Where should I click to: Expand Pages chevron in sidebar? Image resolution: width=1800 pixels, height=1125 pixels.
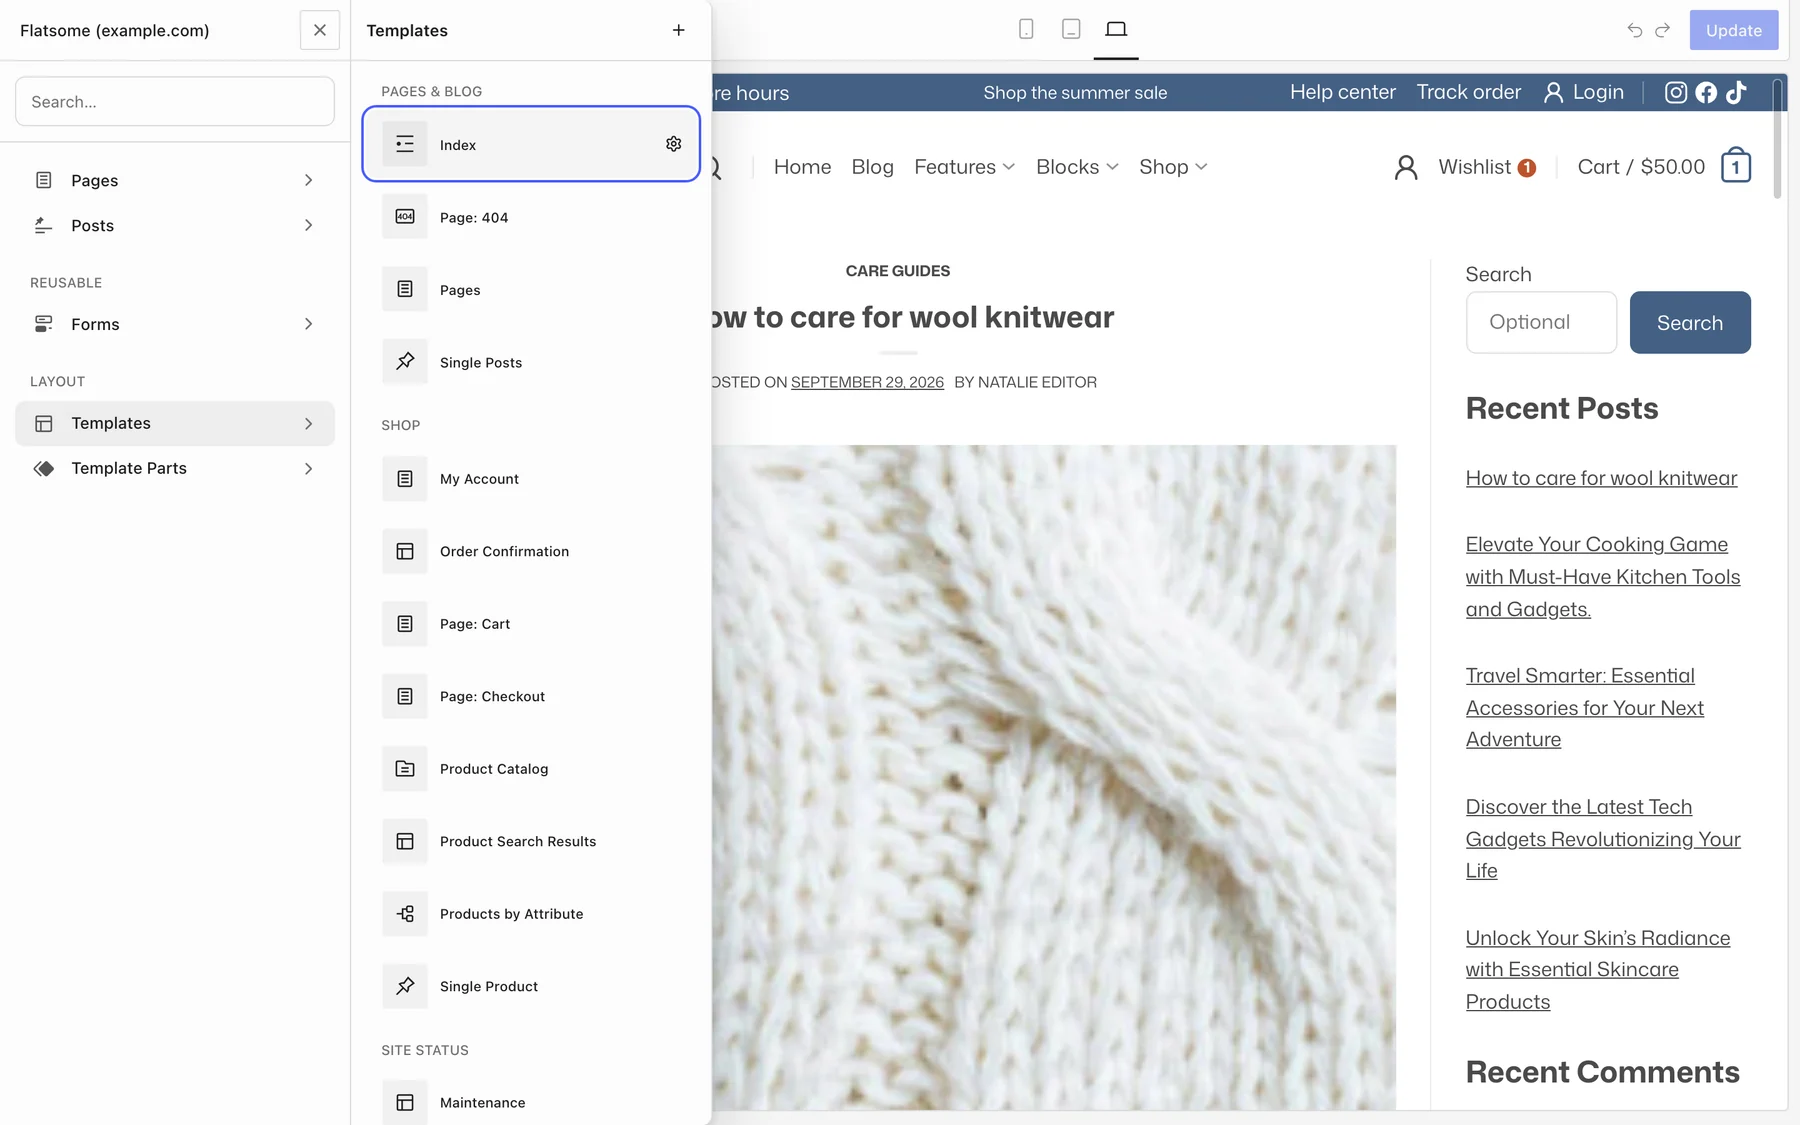tap(308, 180)
